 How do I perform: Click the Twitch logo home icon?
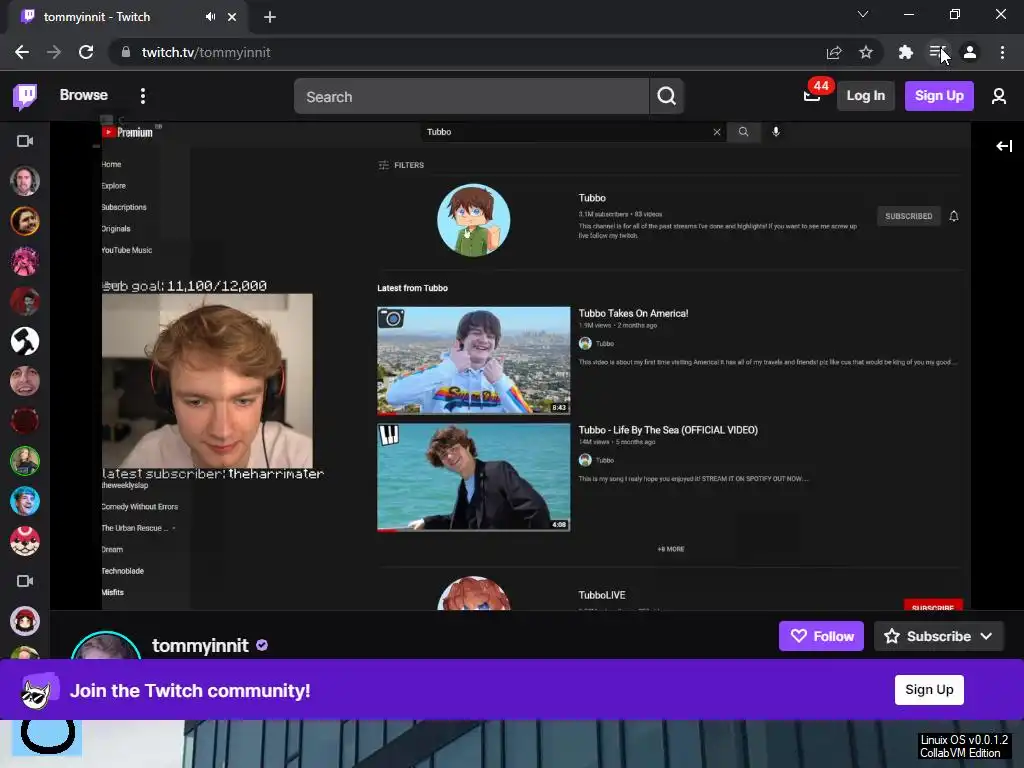25,96
